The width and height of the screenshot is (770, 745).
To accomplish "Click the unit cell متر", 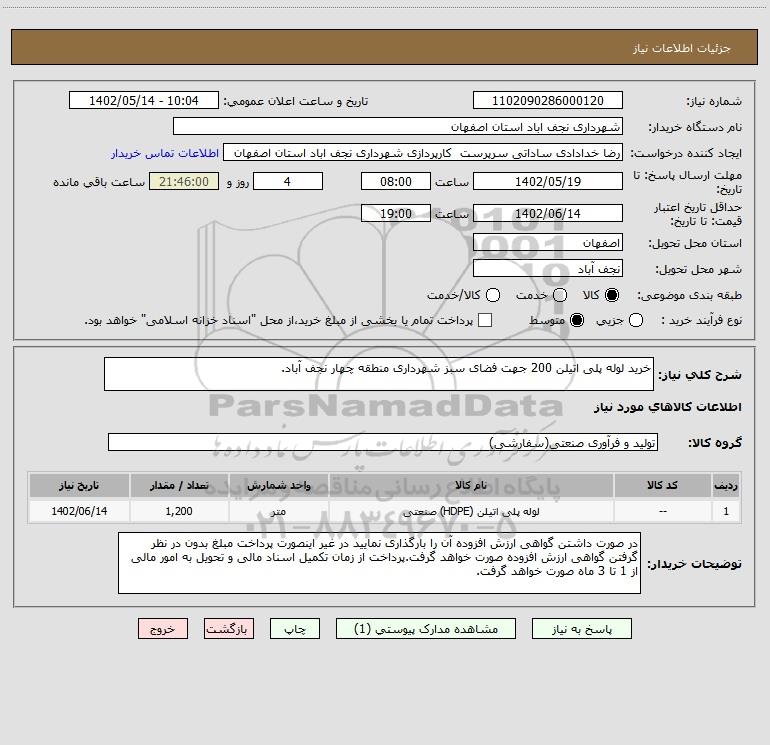I will [x=278, y=511].
